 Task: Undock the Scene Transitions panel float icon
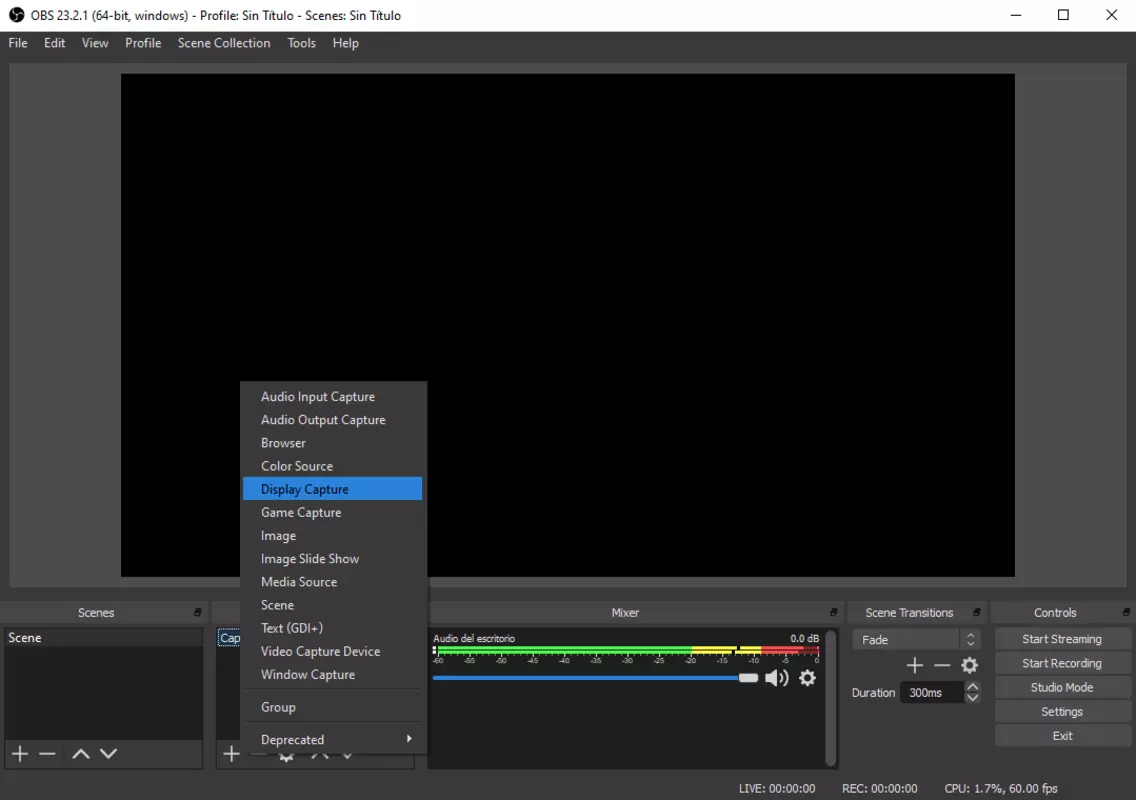pyautogui.click(x=976, y=612)
